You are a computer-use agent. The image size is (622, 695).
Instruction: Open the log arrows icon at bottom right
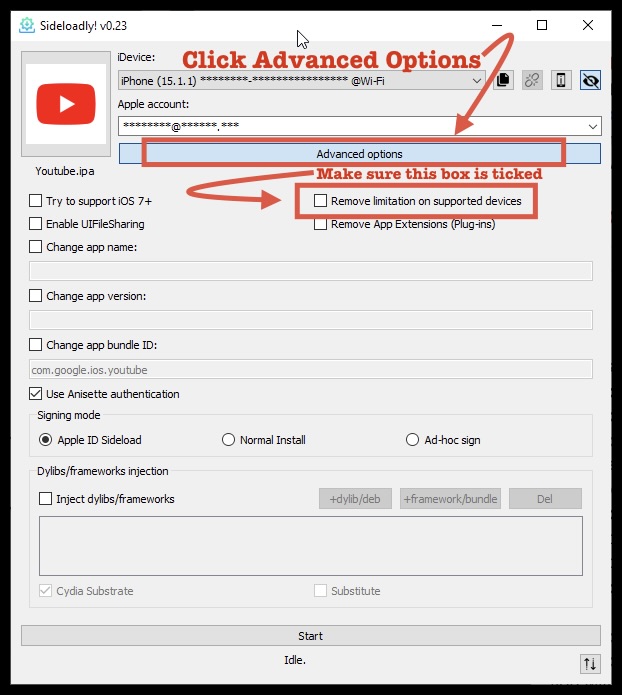tap(590, 664)
